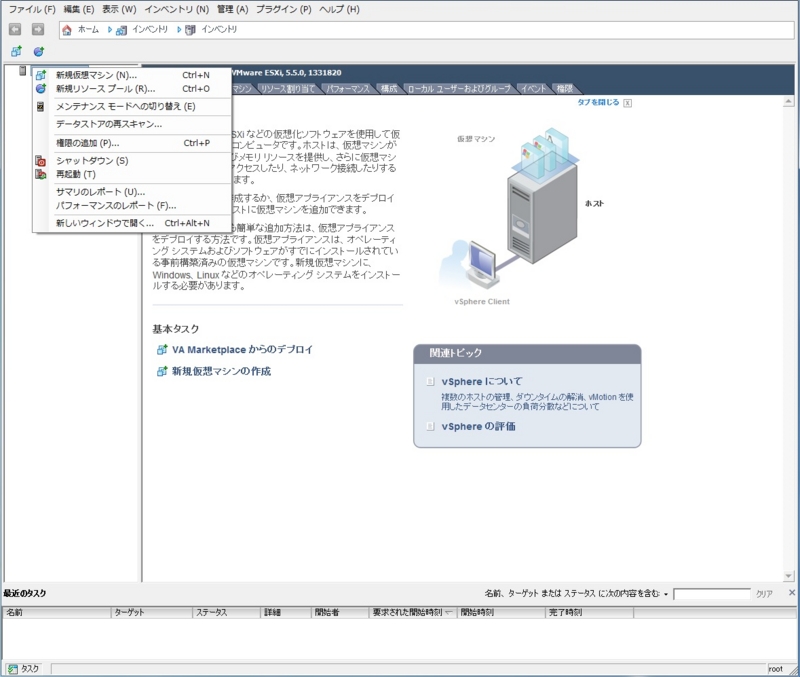Sort by 要求された開始時刻 column header
This screenshot has width=800, height=677.
pos(413,612)
